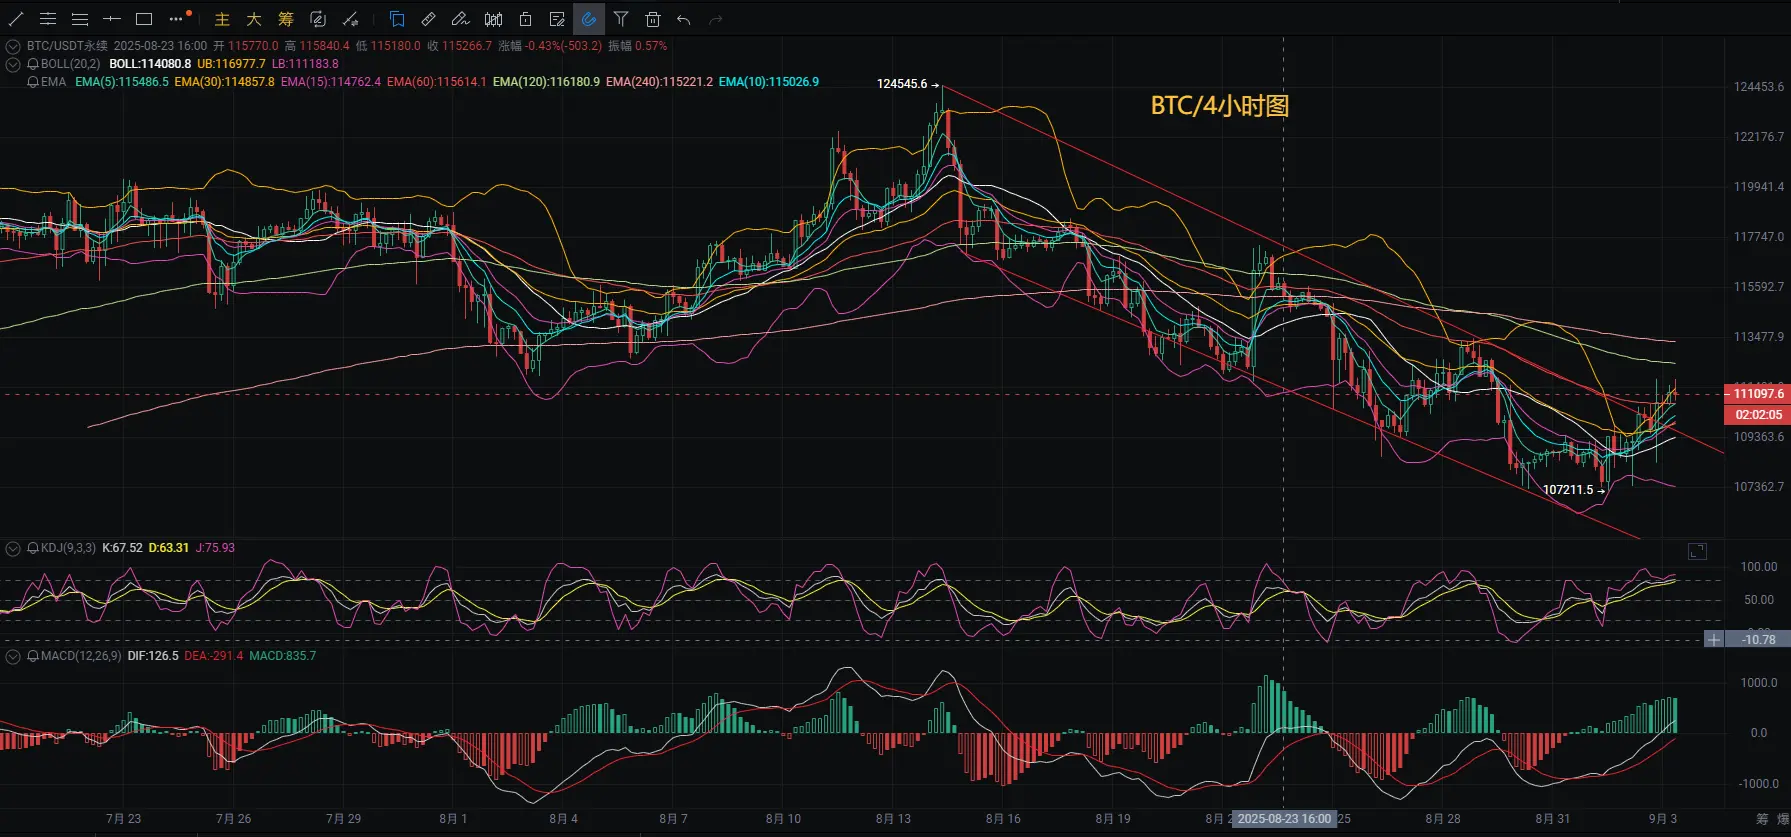This screenshot has width=1791, height=837.
Task: Click the EMA(15):114762.4 value
Action: 331,82
